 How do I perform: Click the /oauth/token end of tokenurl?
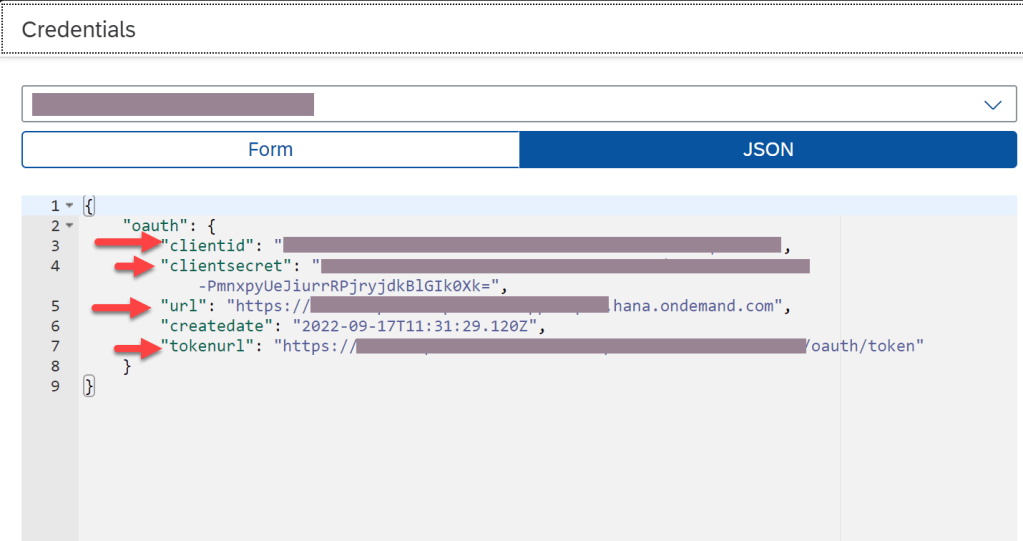point(864,346)
